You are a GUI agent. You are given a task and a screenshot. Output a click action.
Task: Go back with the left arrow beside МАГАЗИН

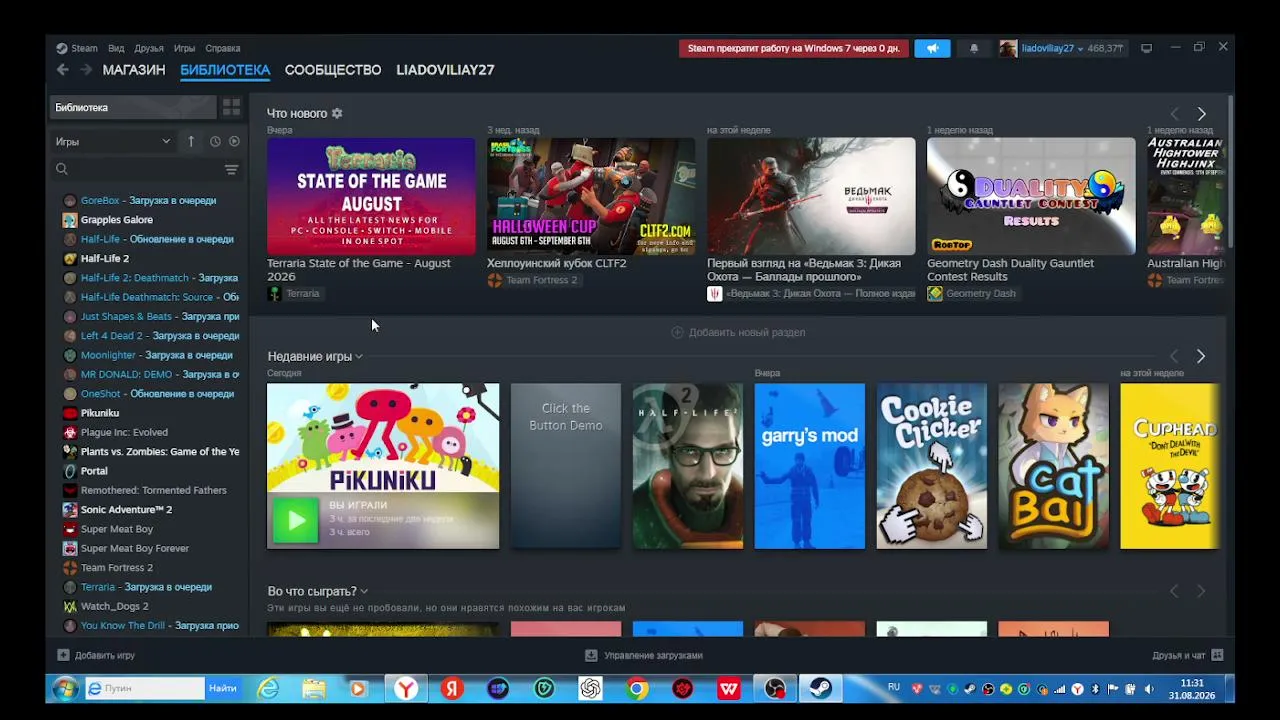point(63,70)
